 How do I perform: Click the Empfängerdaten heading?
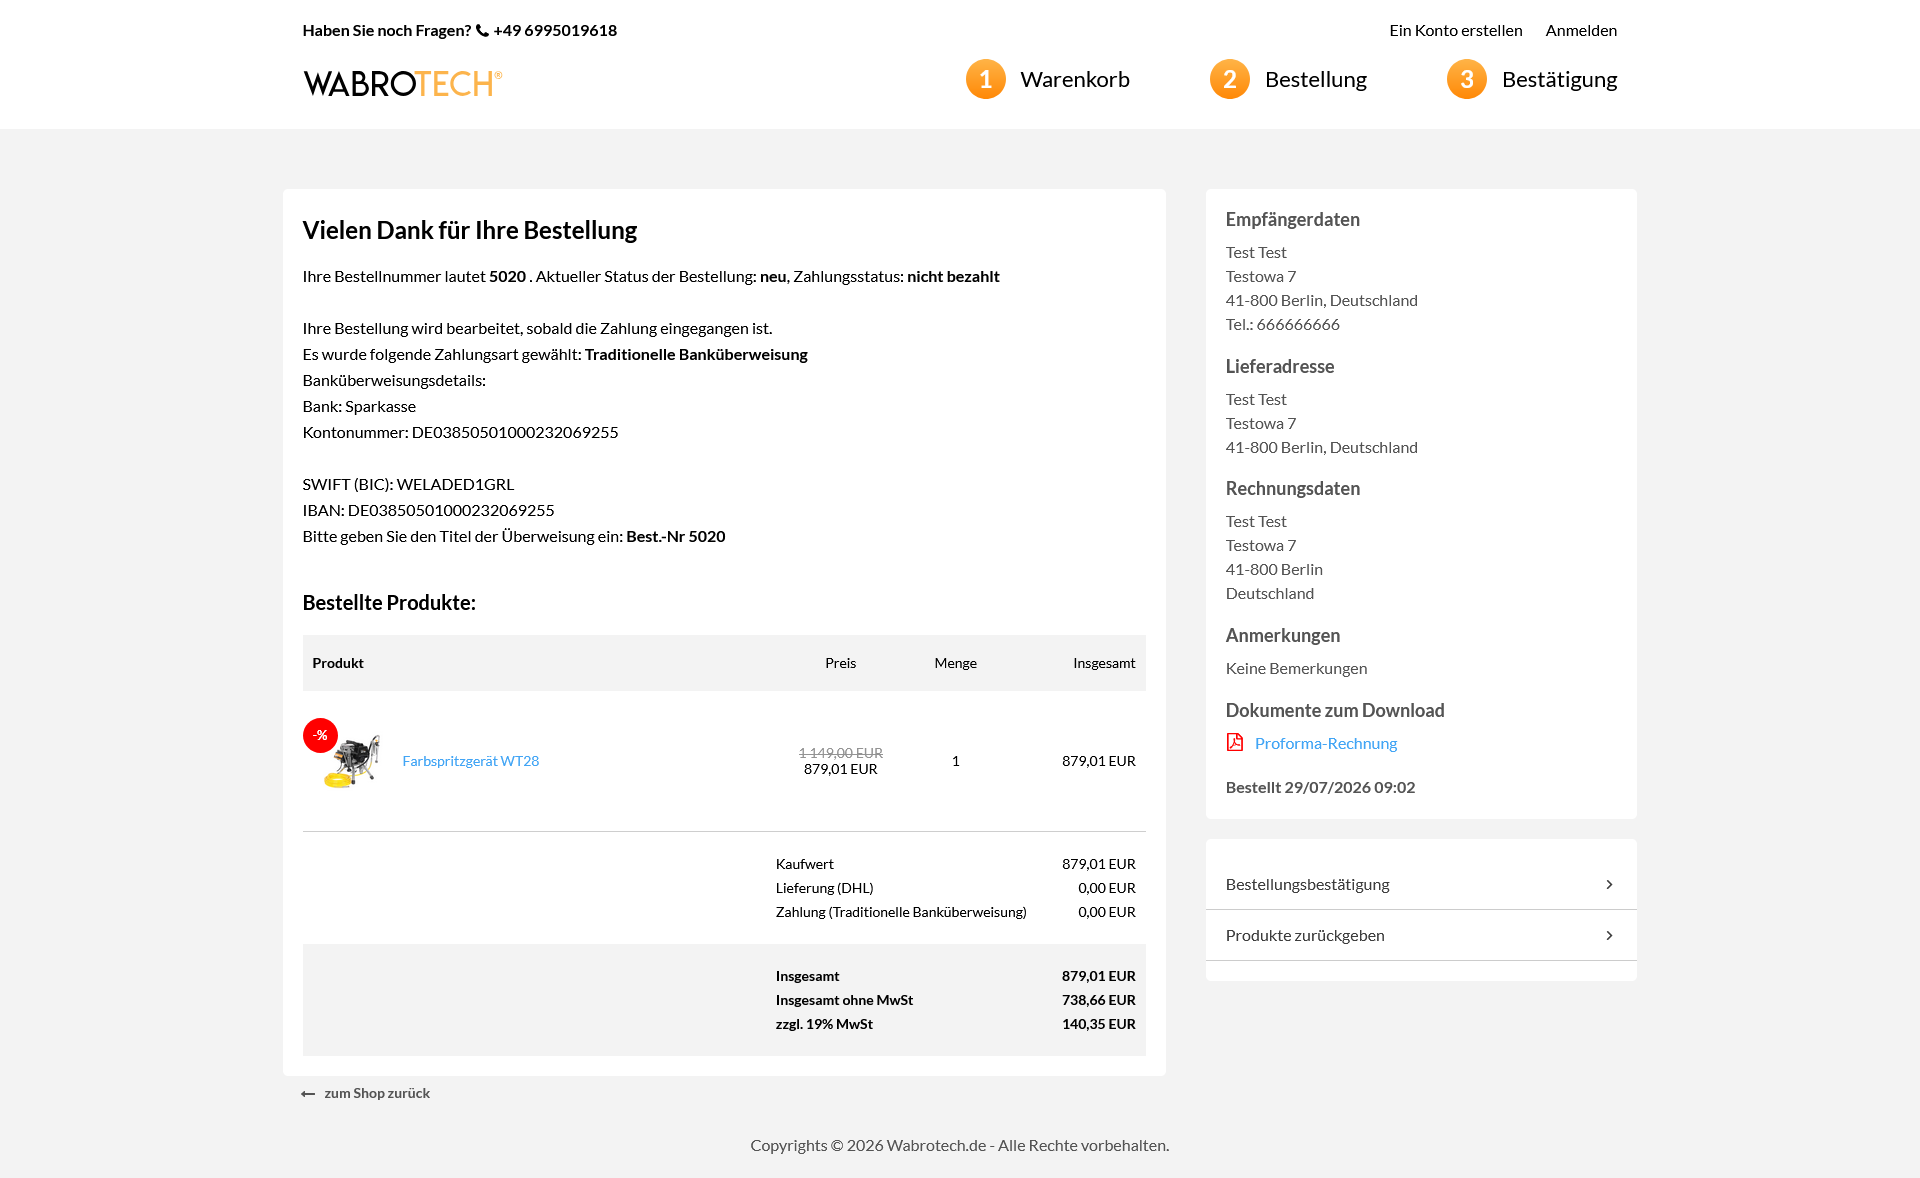point(1292,219)
